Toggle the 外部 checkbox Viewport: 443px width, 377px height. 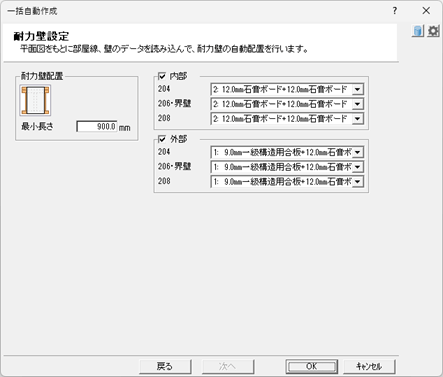coord(162,139)
